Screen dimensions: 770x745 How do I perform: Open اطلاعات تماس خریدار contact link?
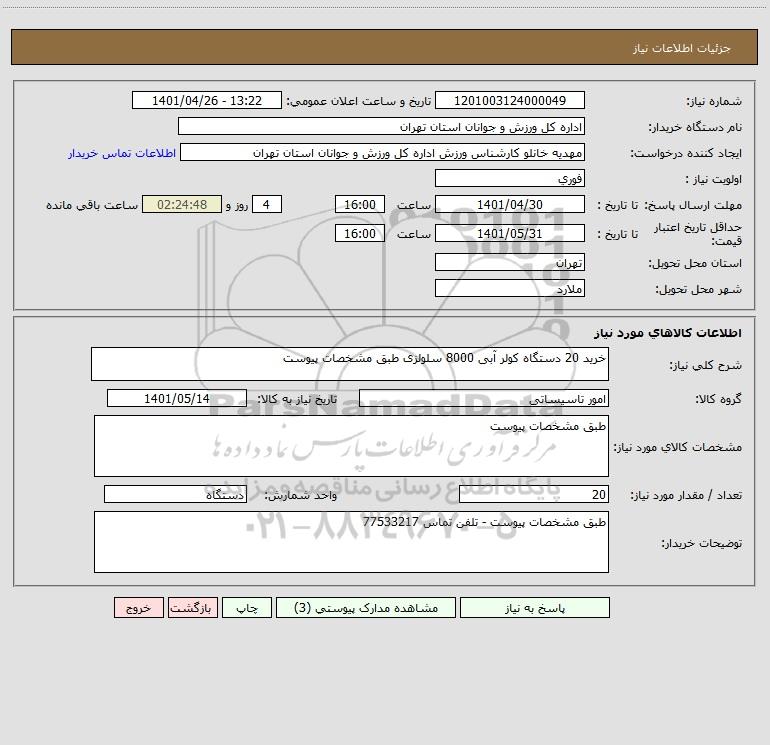(x=122, y=153)
